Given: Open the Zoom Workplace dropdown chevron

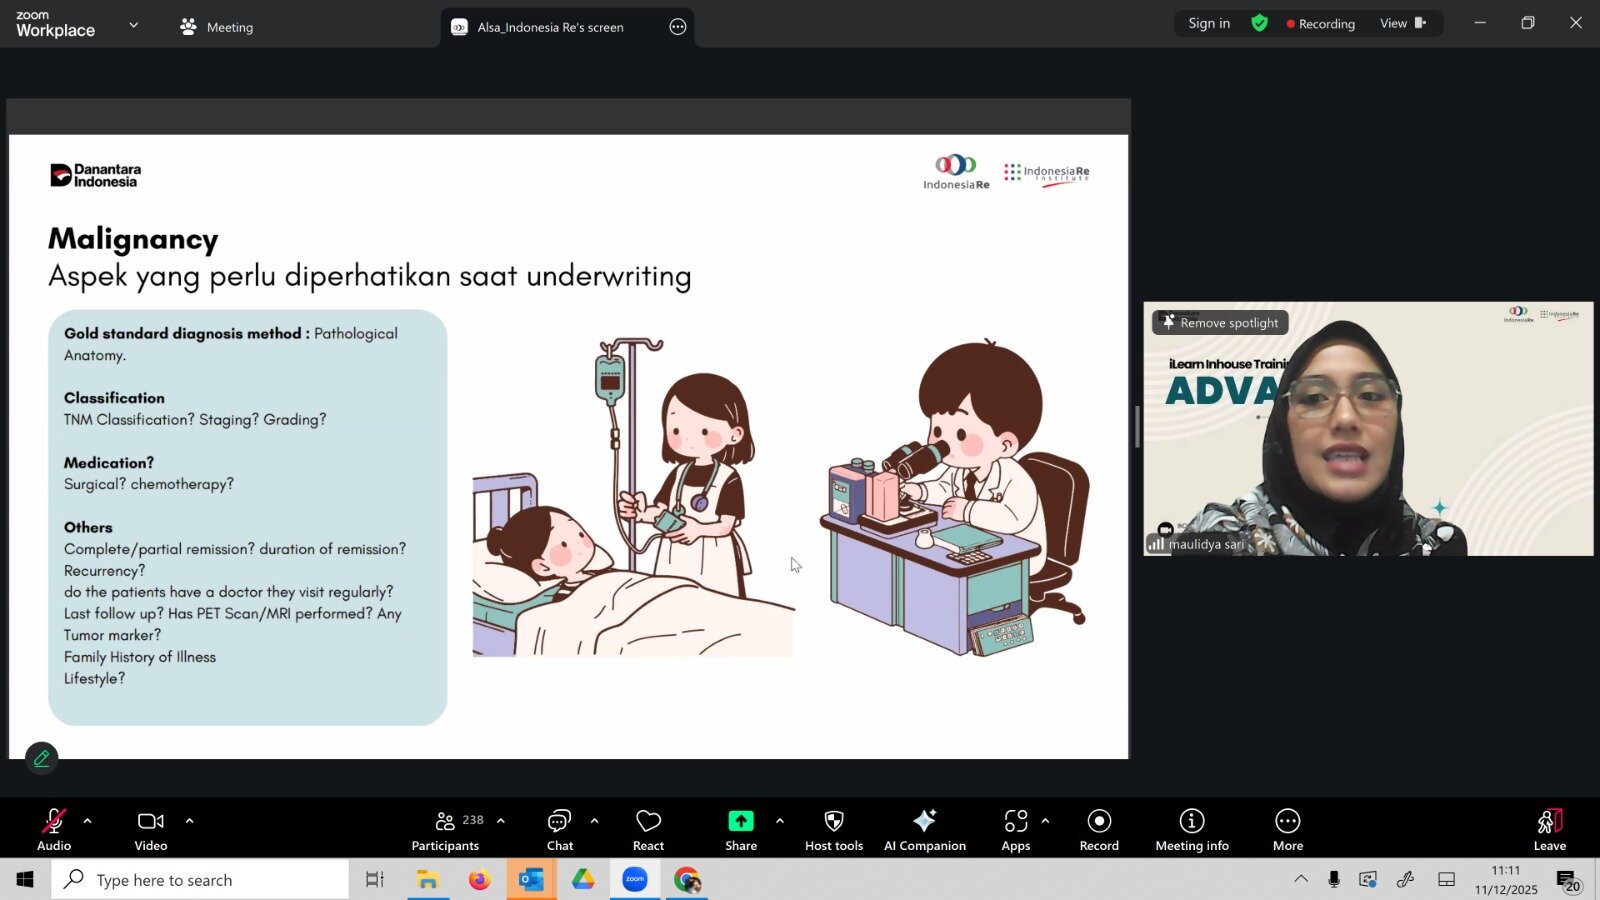Looking at the screenshot, I should tap(134, 25).
